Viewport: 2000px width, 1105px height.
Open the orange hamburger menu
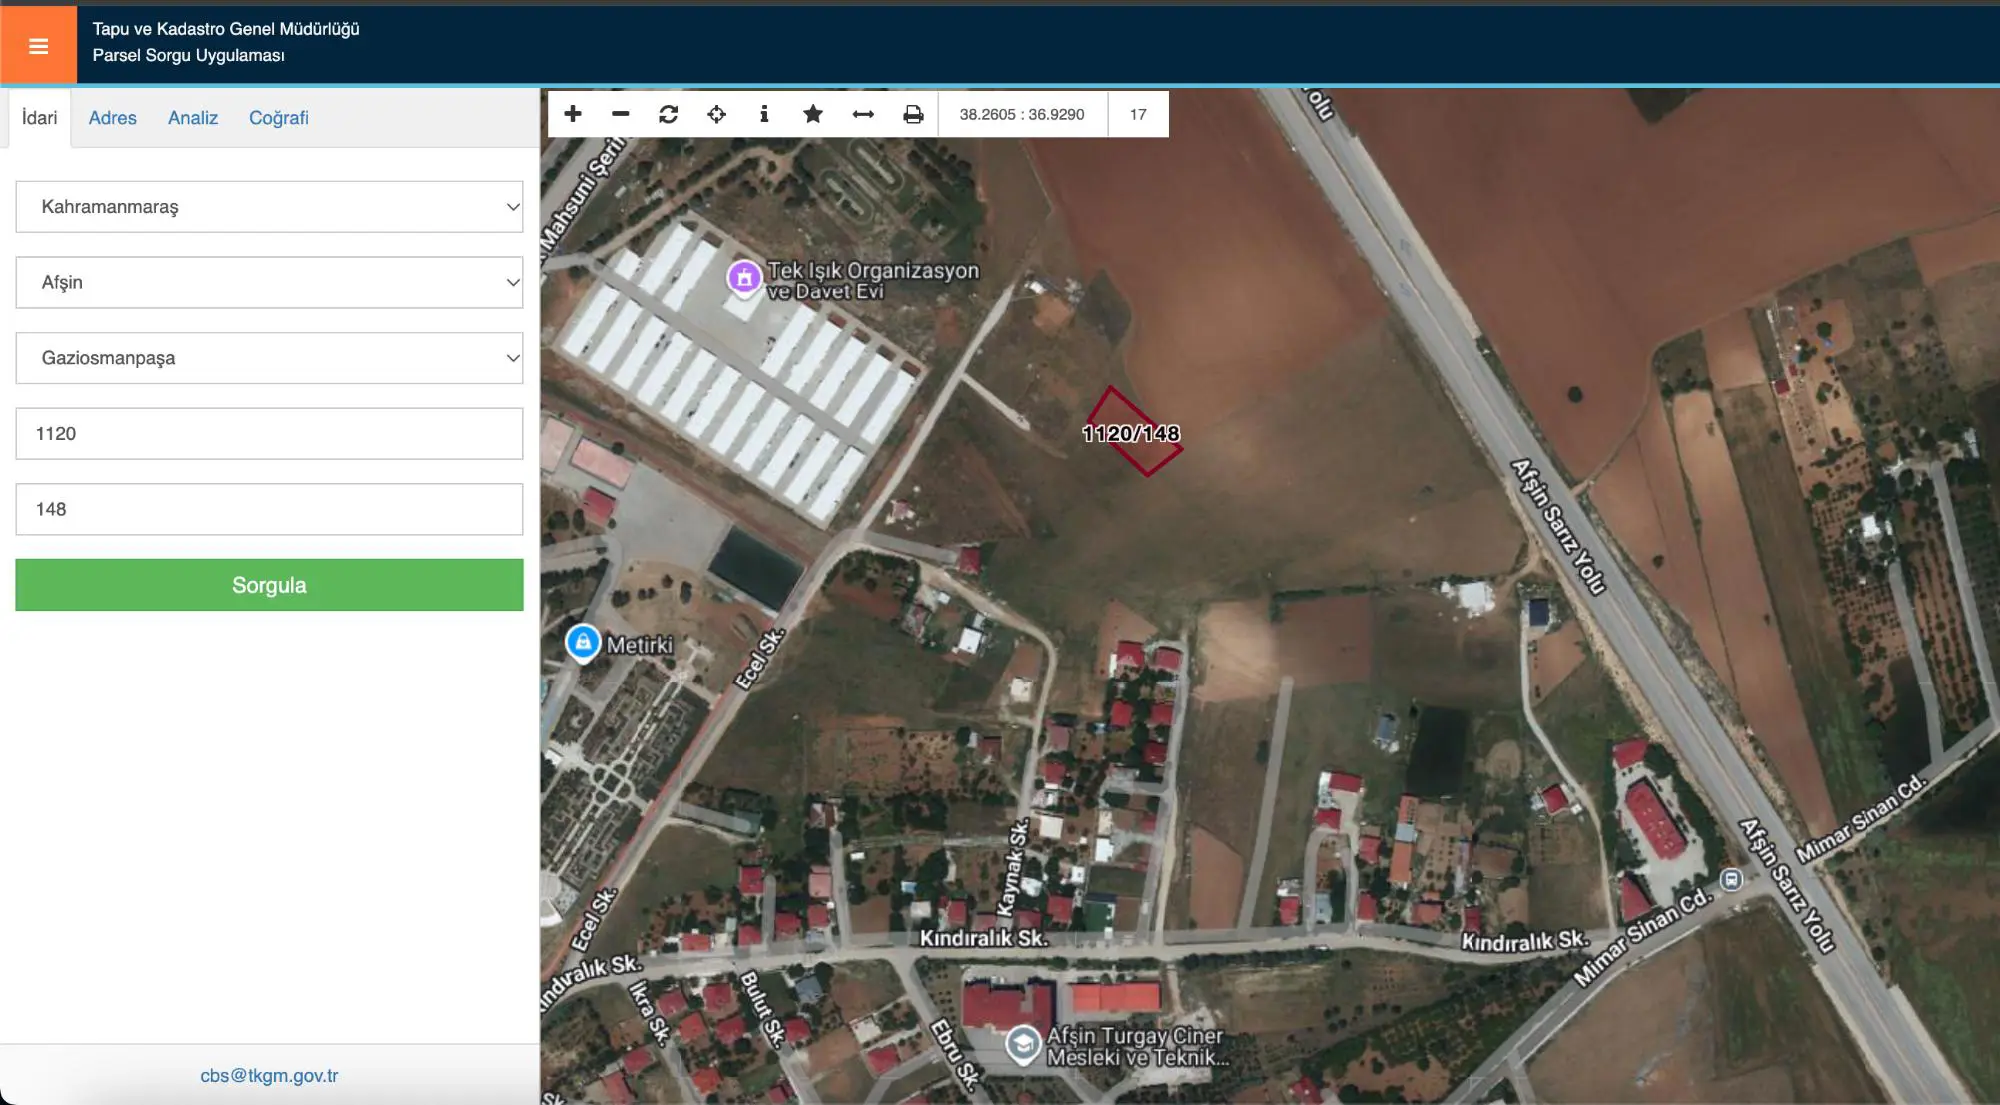coord(38,45)
